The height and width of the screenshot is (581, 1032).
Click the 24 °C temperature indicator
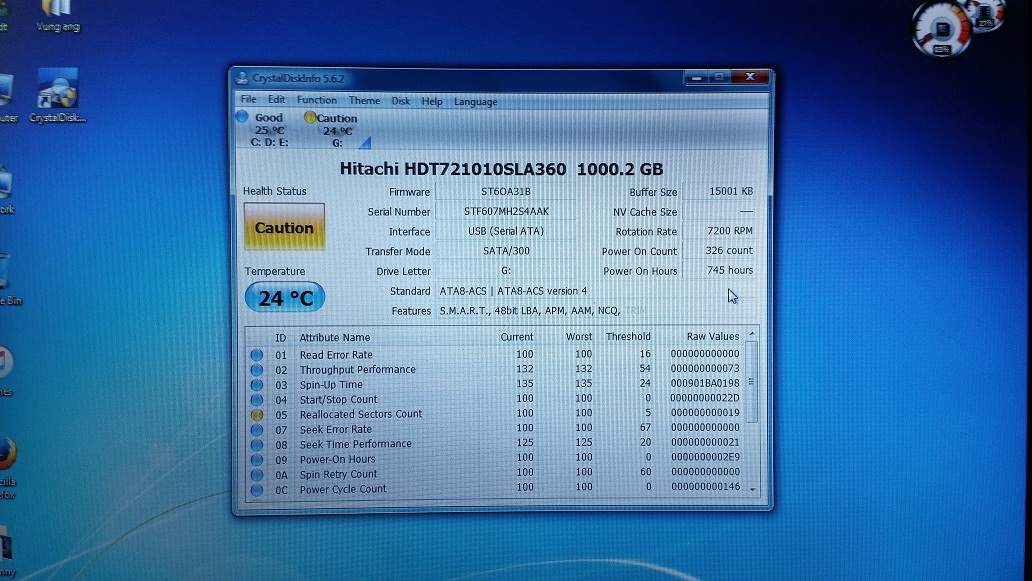[x=285, y=298]
